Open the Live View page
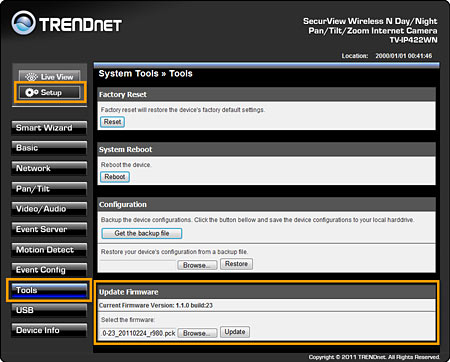The image size is (450, 362). [49, 76]
